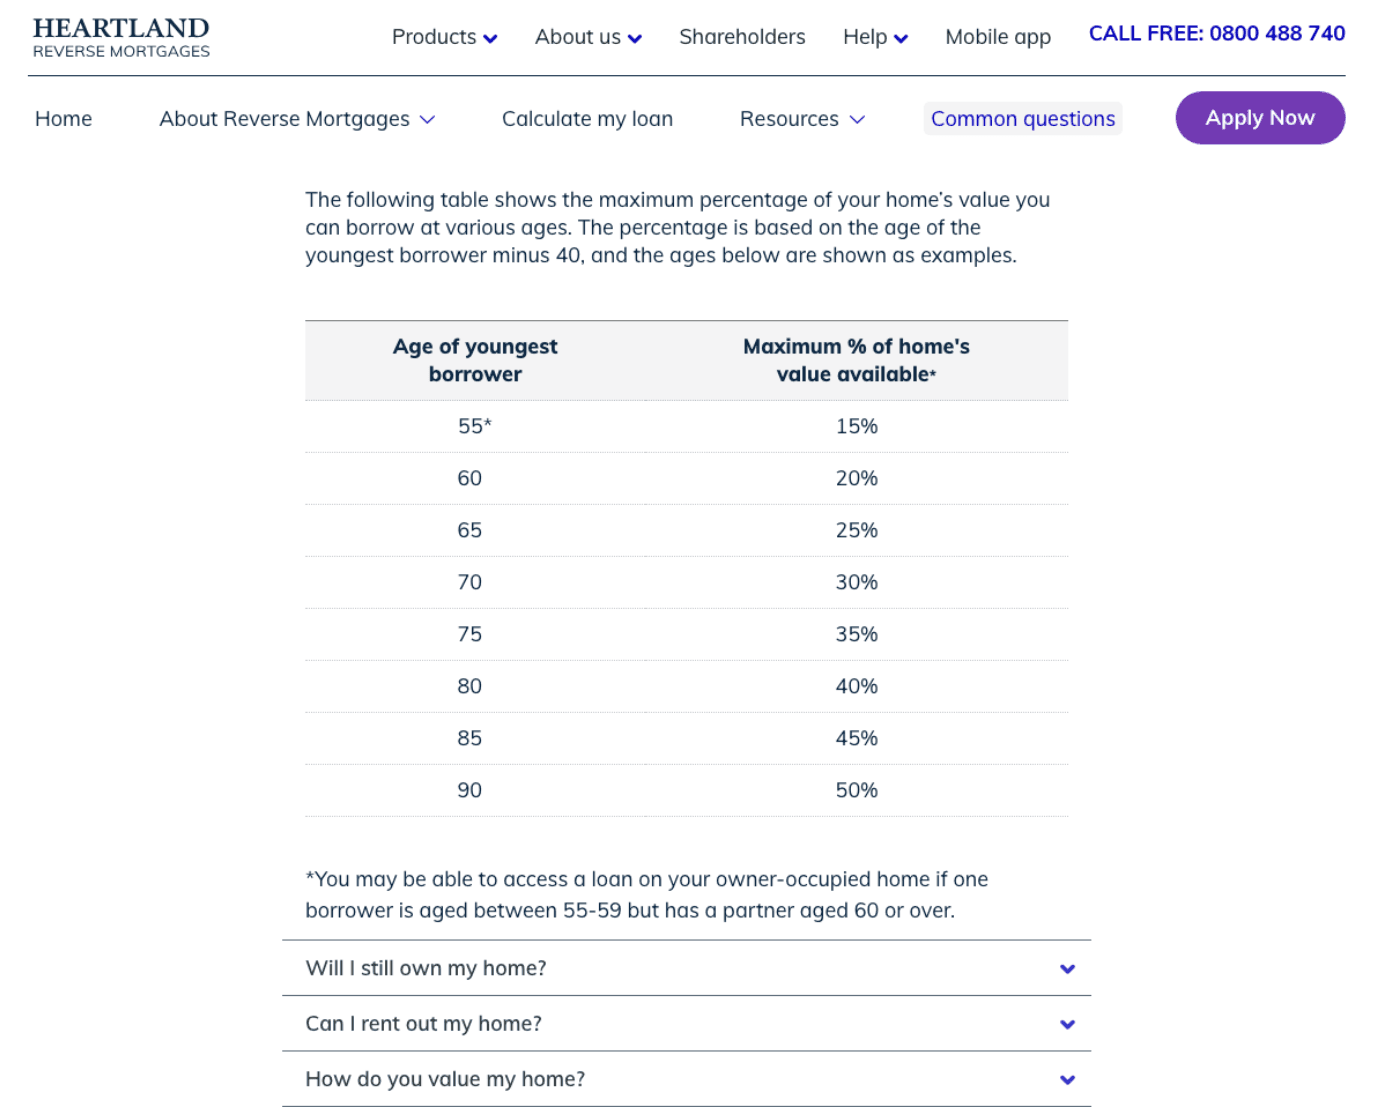Open Calculate my loan page
The image size is (1400, 1107).
587,119
